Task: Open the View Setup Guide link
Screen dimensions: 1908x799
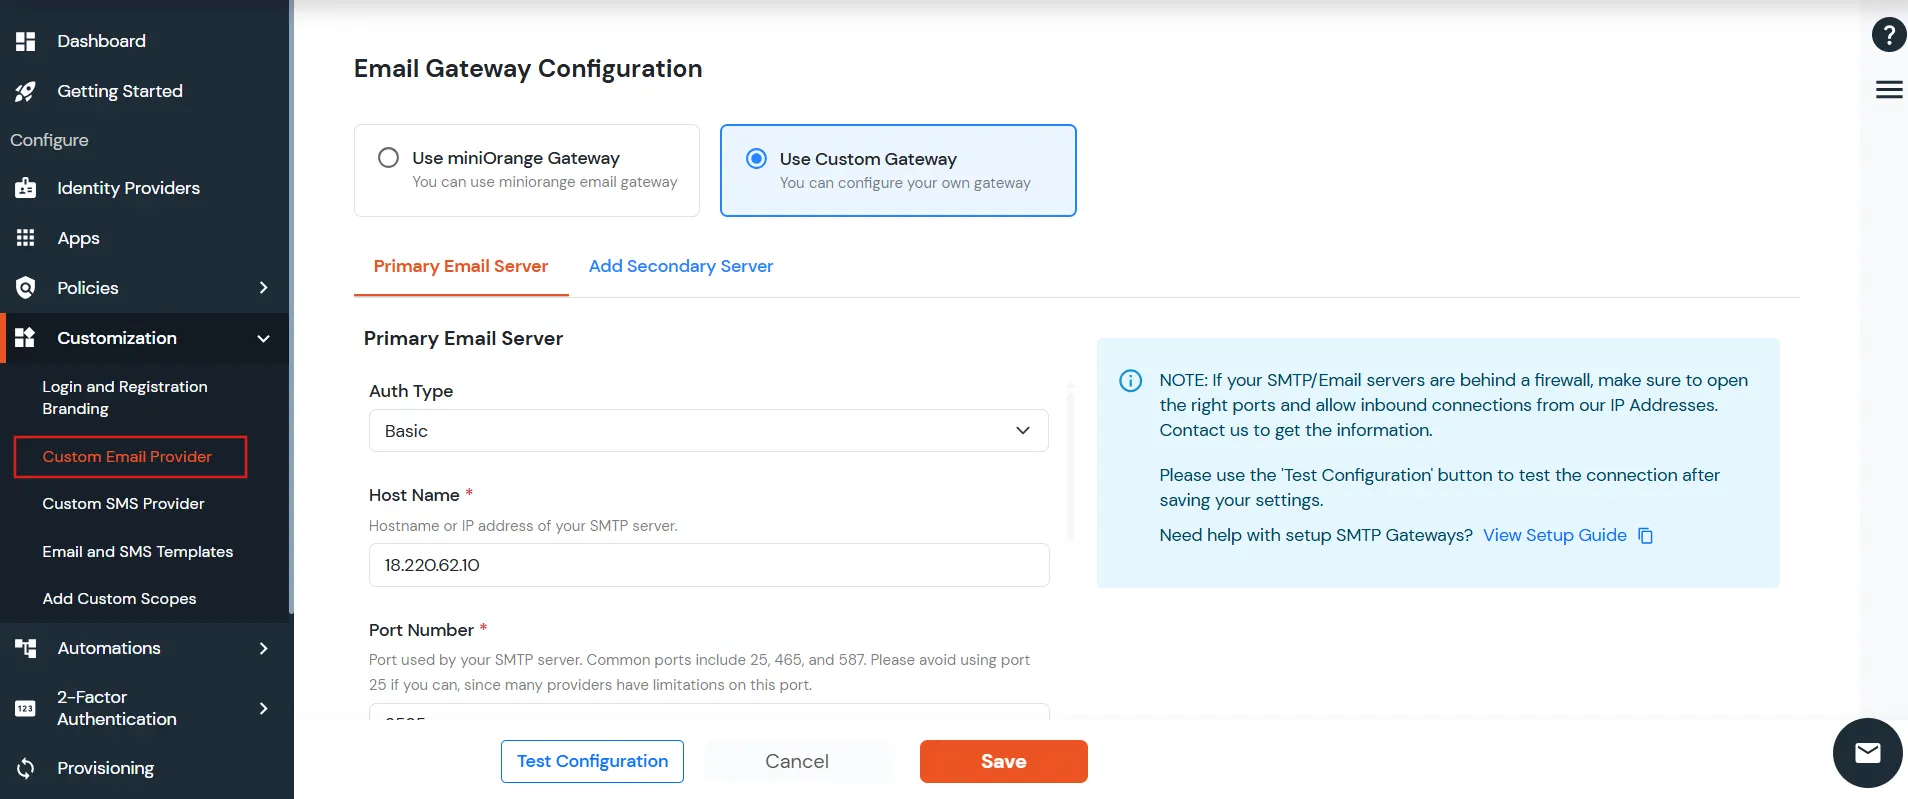Action: coord(1554,536)
